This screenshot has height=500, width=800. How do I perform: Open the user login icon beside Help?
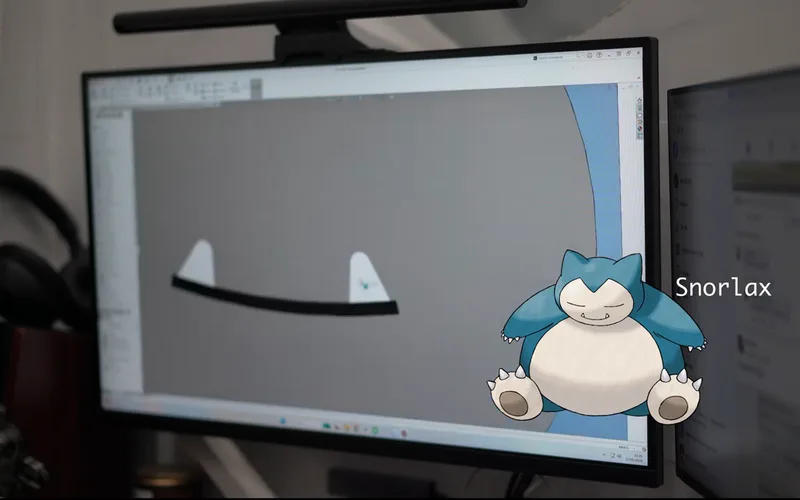(x=589, y=55)
